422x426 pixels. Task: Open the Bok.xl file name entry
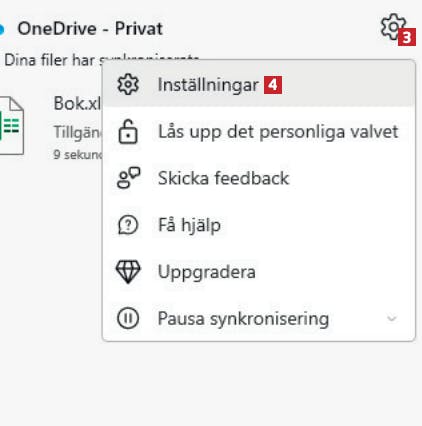[x=77, y=103]
